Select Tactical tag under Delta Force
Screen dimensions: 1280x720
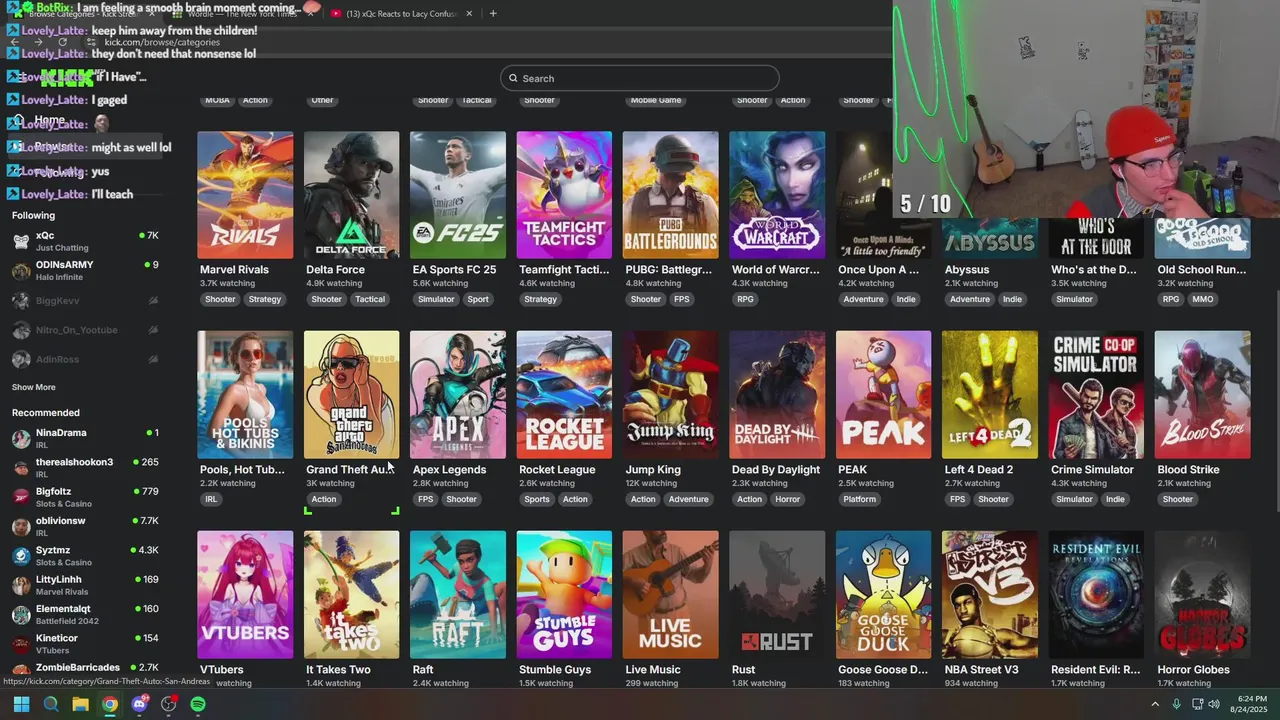click(370, 299)
